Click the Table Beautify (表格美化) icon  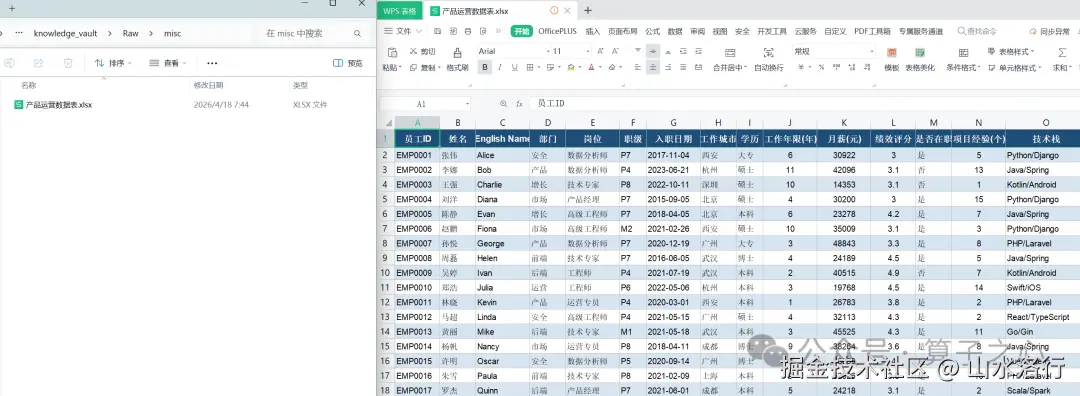920,52
